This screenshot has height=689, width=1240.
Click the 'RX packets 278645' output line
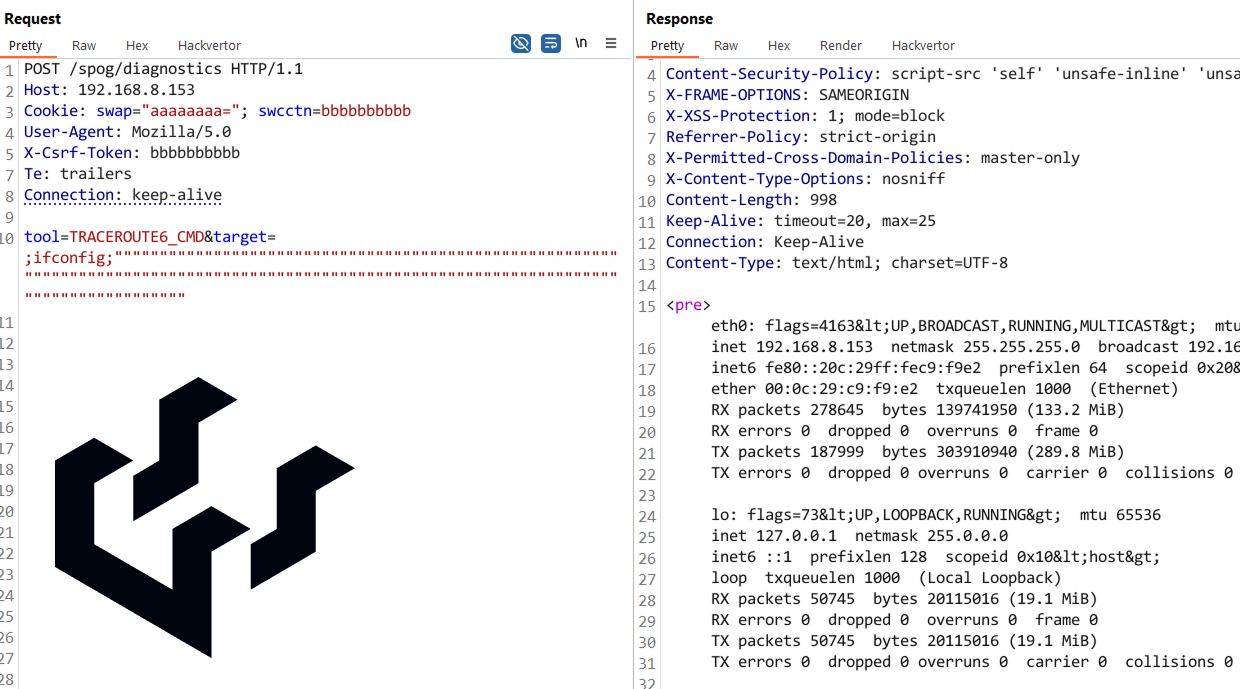[918, 410]
